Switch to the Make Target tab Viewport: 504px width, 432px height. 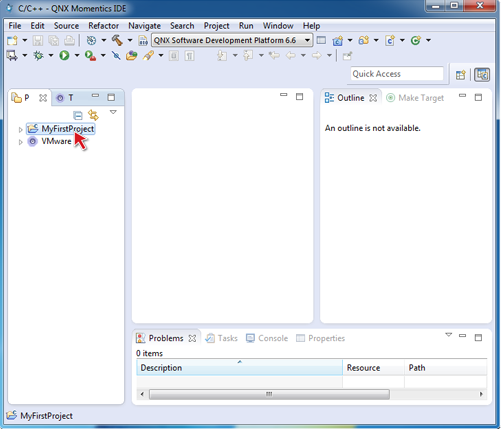coord(415,98)
